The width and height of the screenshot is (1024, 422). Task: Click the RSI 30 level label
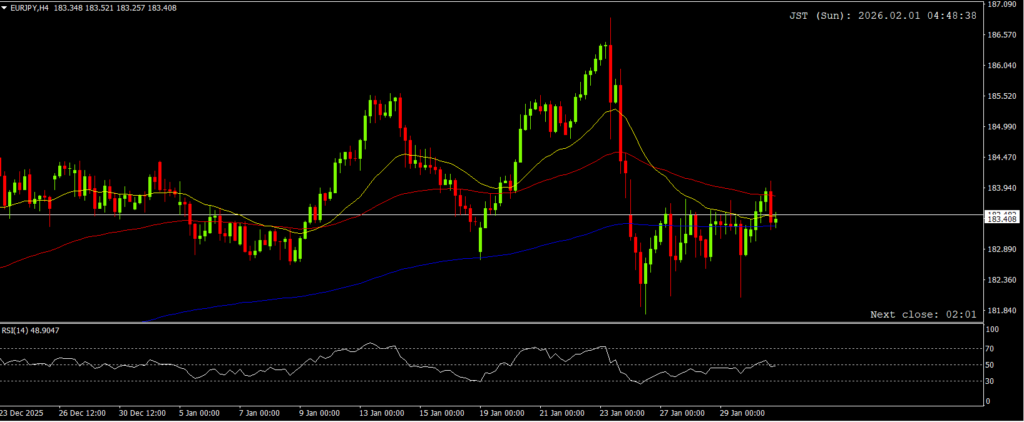point(992,381)
